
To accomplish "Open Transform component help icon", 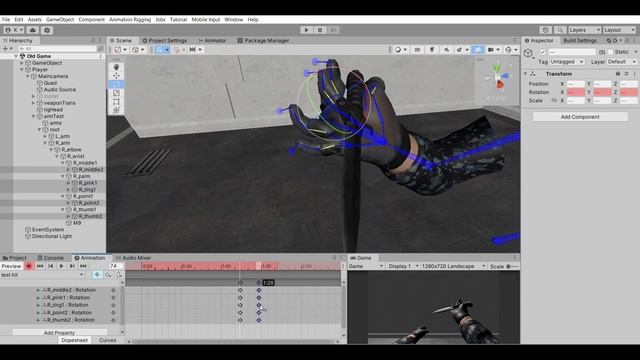I will pyautogui.click(x=618, y=74).
